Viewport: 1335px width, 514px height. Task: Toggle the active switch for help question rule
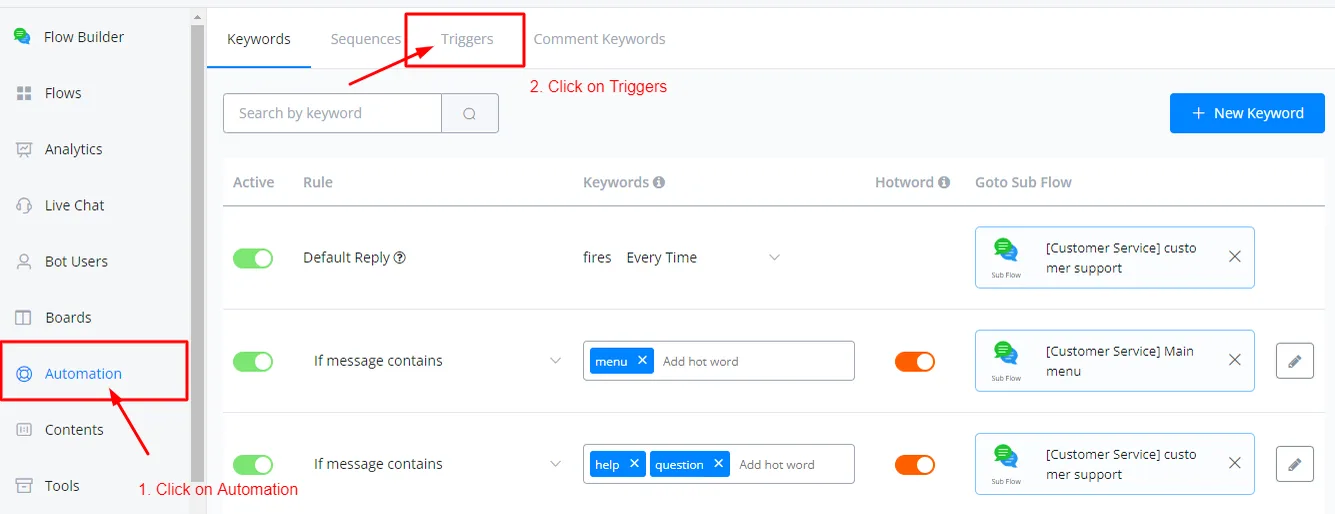pos(253,464)
